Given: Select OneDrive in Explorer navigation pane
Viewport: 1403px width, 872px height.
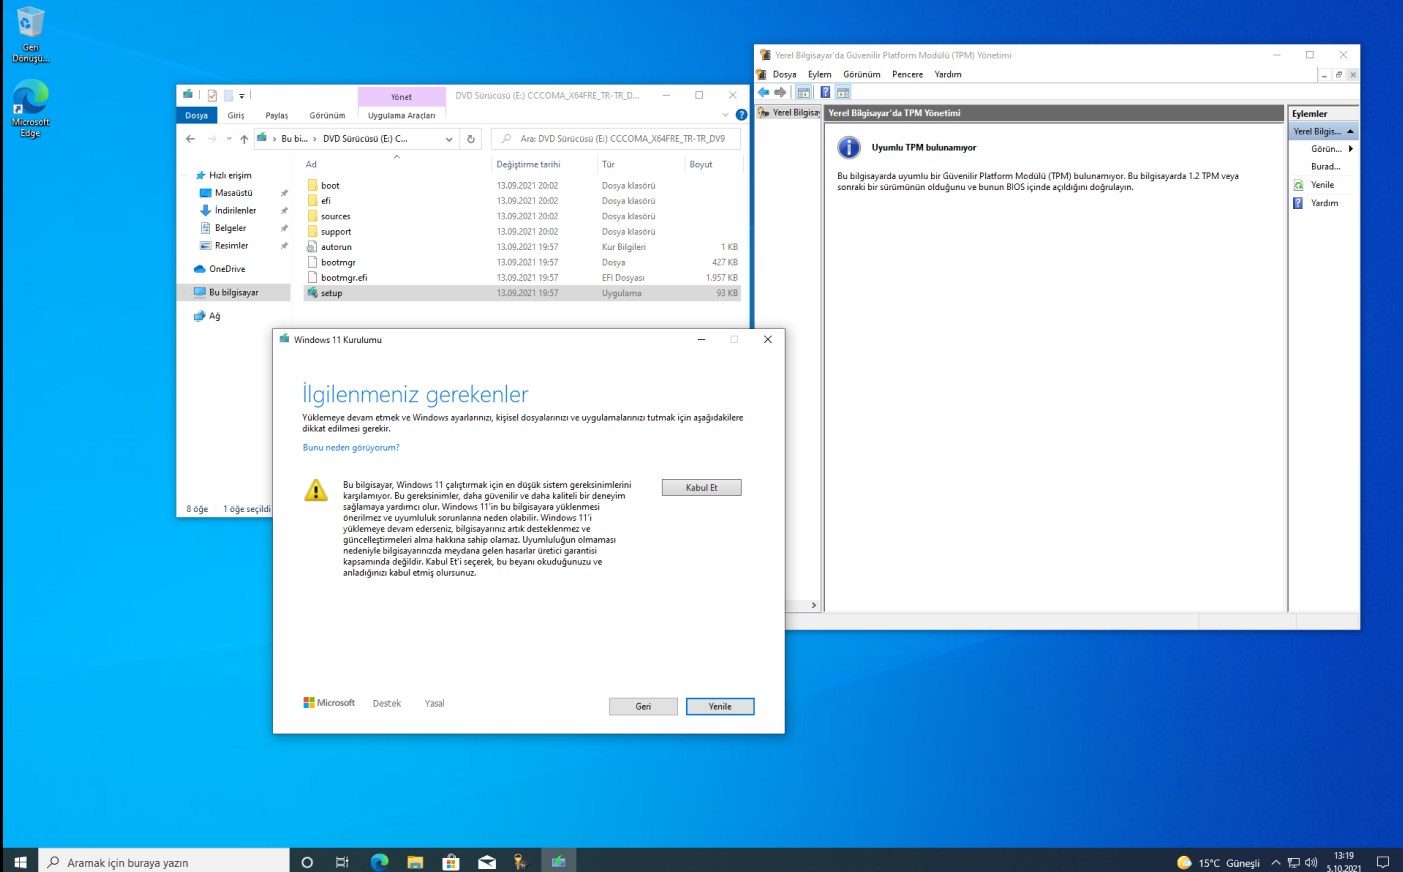Looking at the screenshot, I should coord(227,269).
